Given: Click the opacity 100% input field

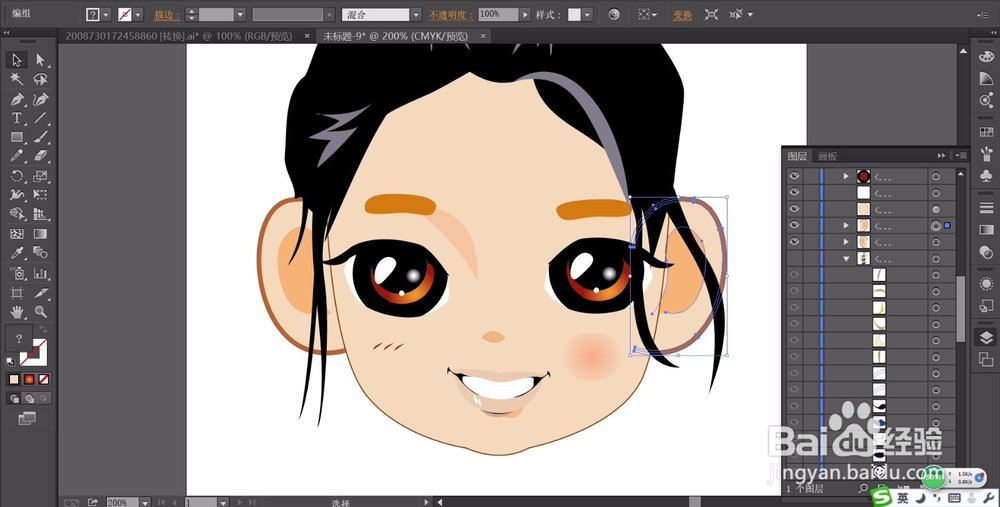Looking at the screenshot, I should (x=498, y=14).
